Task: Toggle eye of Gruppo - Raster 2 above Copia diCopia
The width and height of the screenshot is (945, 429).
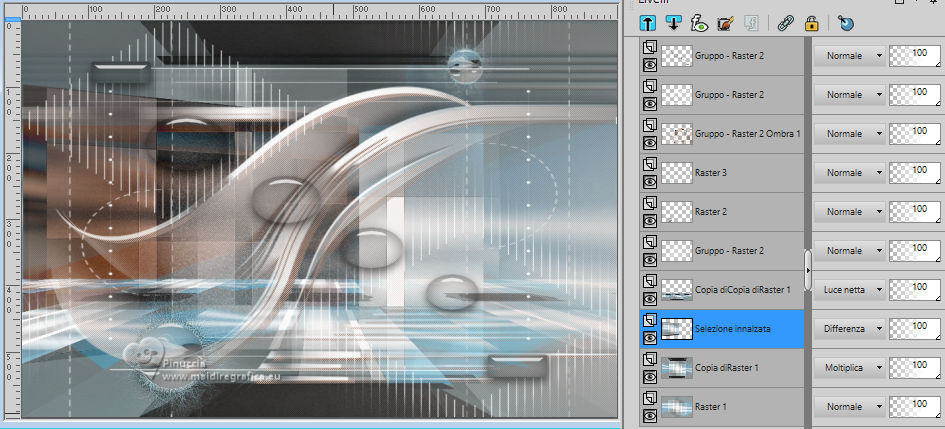Action: (650, 260)
